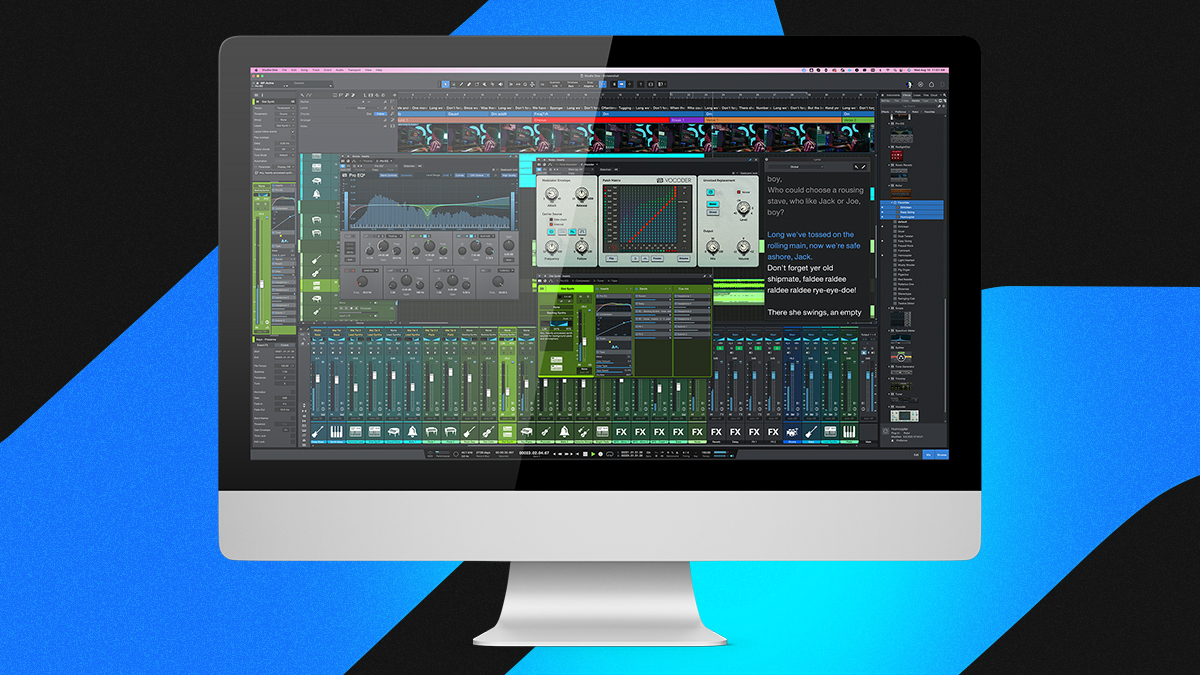Click the Break 1 arranger section

click(687, 120)
